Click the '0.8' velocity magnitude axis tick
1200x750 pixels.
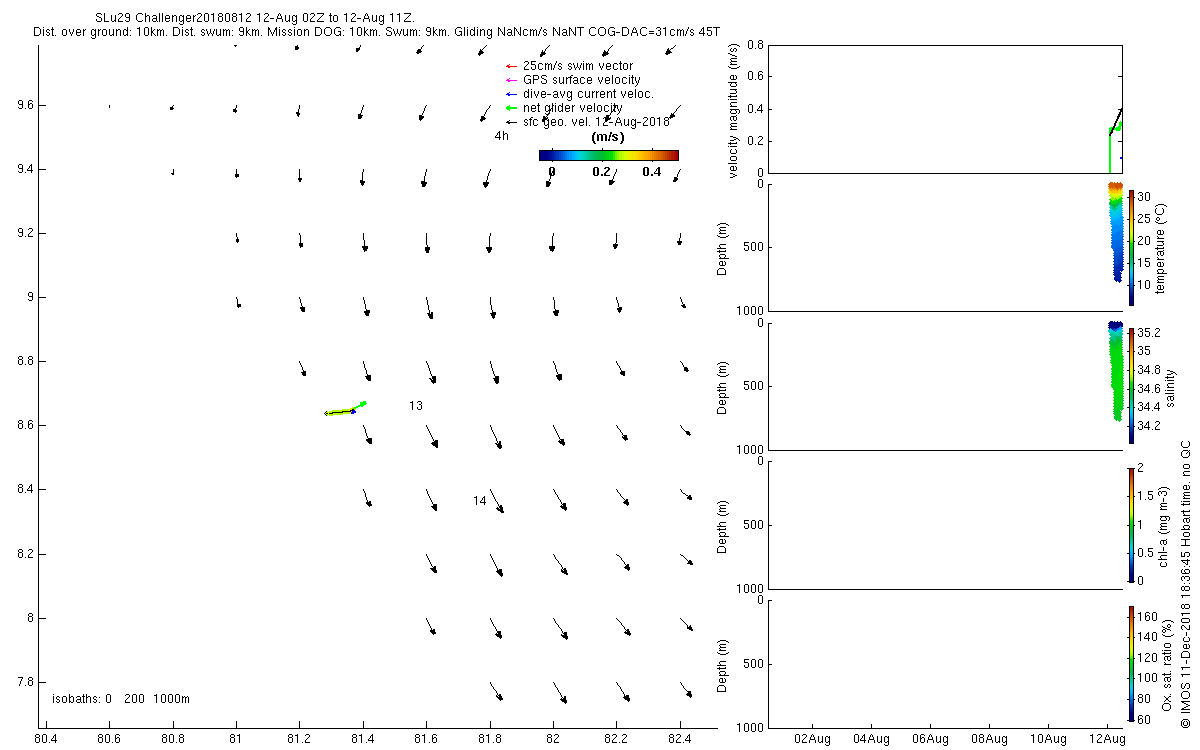755,46
